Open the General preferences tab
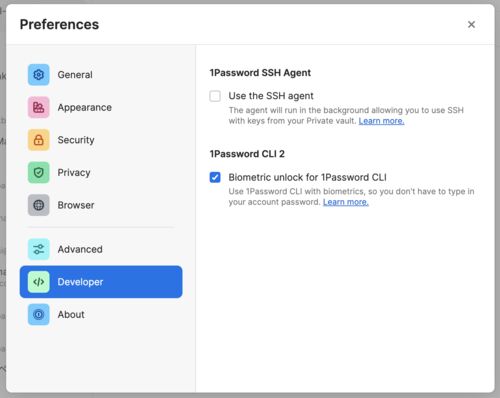Viewport: 500px width, 398px height. click(x=101, y=75)
